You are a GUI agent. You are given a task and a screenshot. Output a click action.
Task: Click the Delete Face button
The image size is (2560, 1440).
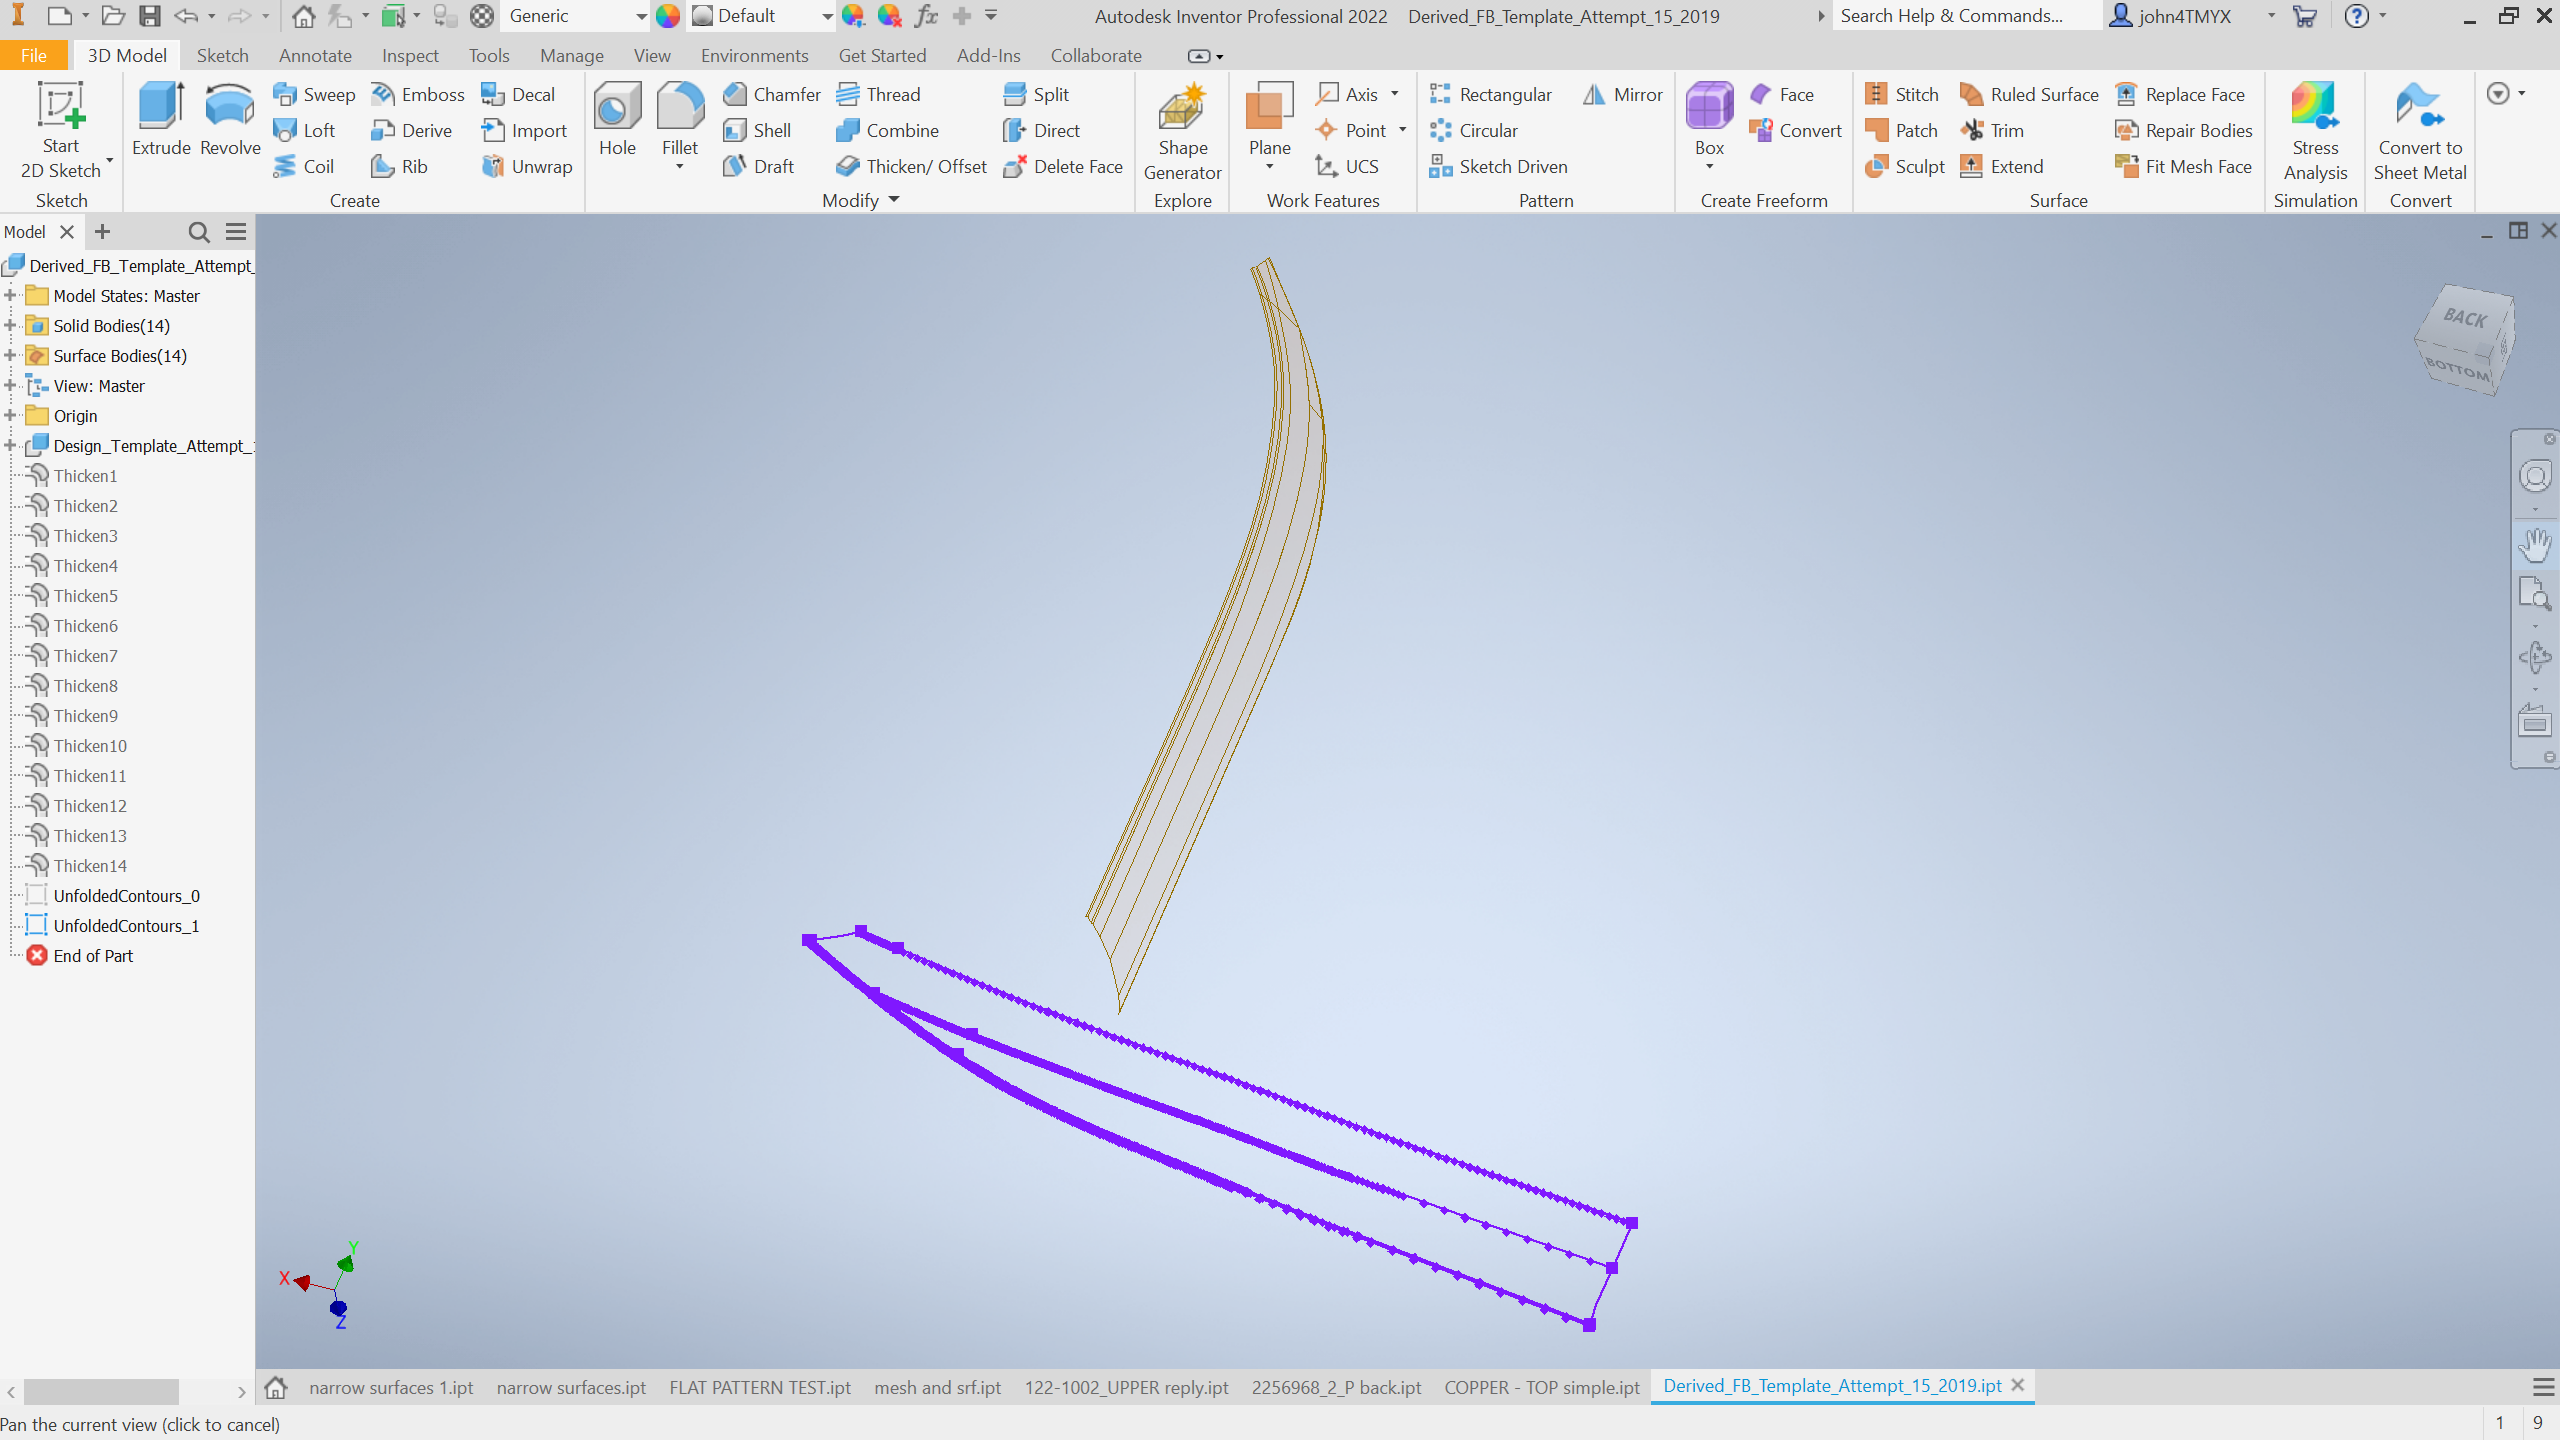click(1064, 166)
